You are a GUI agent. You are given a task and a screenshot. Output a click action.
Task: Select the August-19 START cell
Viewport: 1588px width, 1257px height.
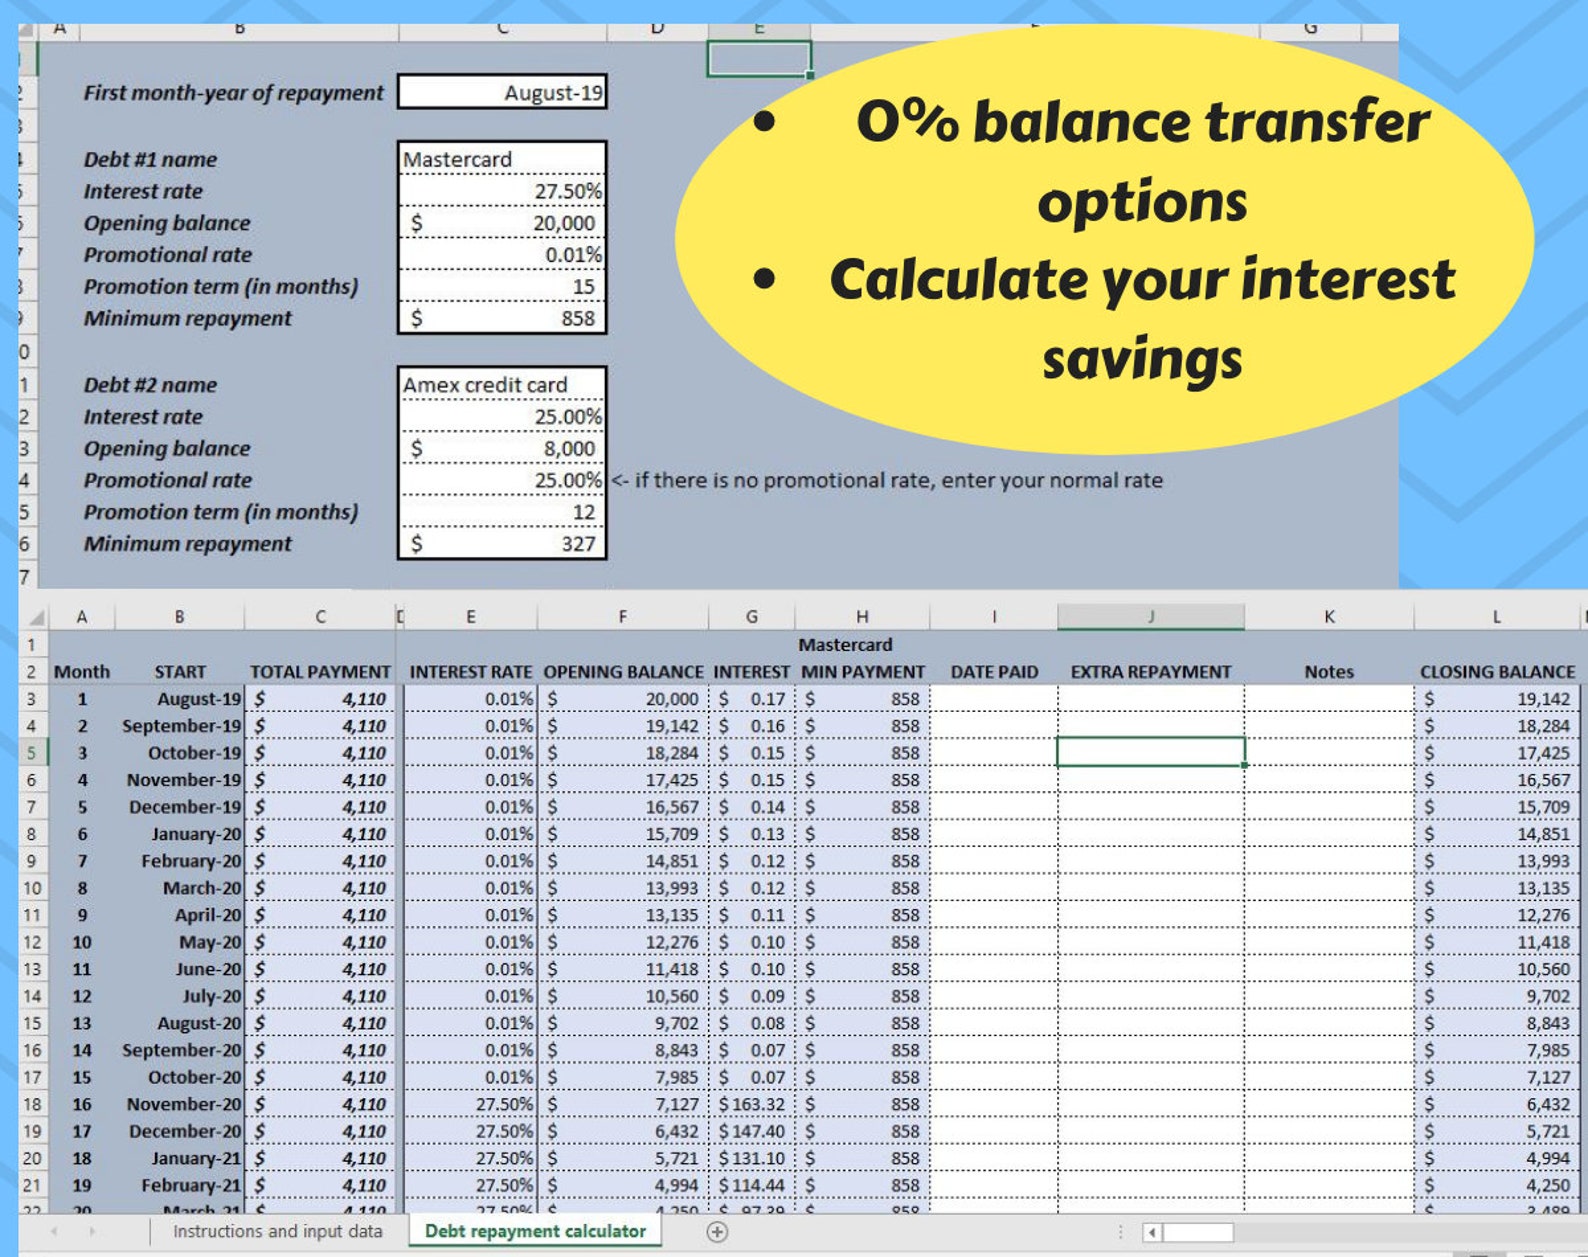point(180,699)
